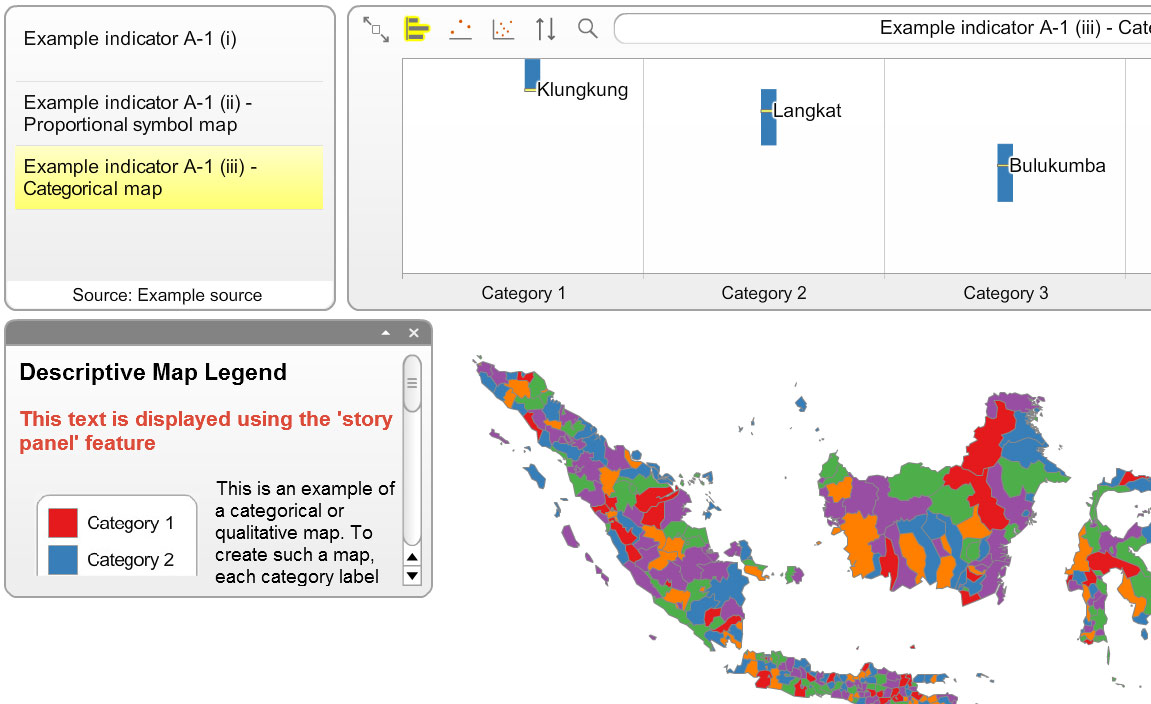Click the Category 2 axis label
Screen dimensions: 1151x704
pos(764,294)
